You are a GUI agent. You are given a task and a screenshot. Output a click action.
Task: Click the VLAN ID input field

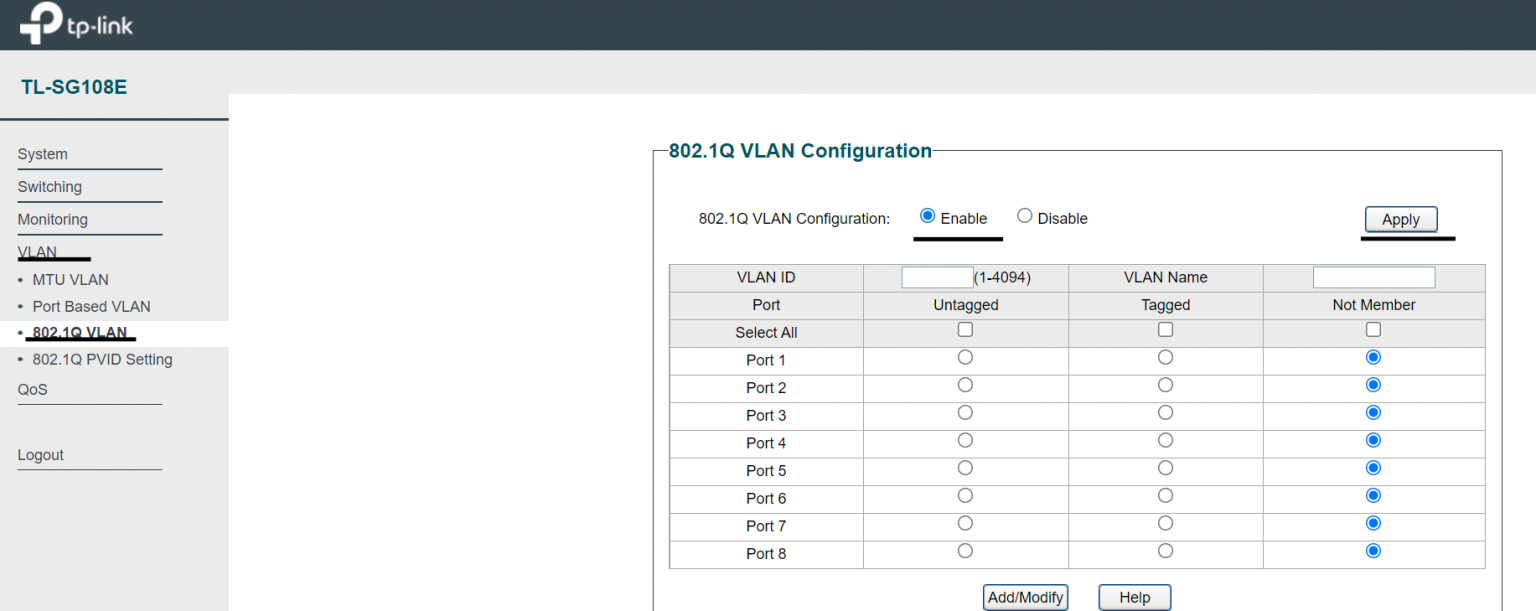click(x=937, y=277)
